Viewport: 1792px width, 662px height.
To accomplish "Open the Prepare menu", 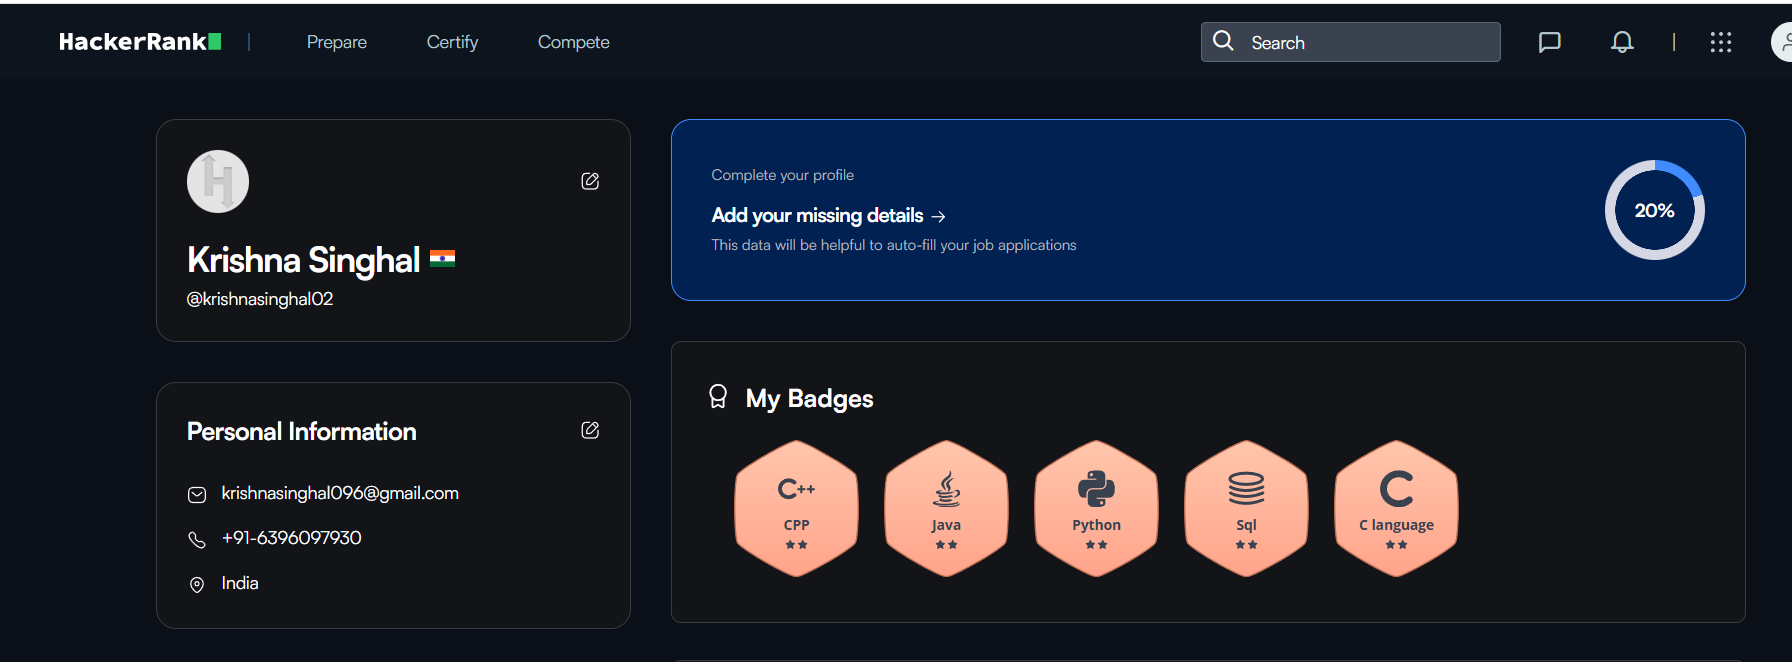I will (336, 42).
